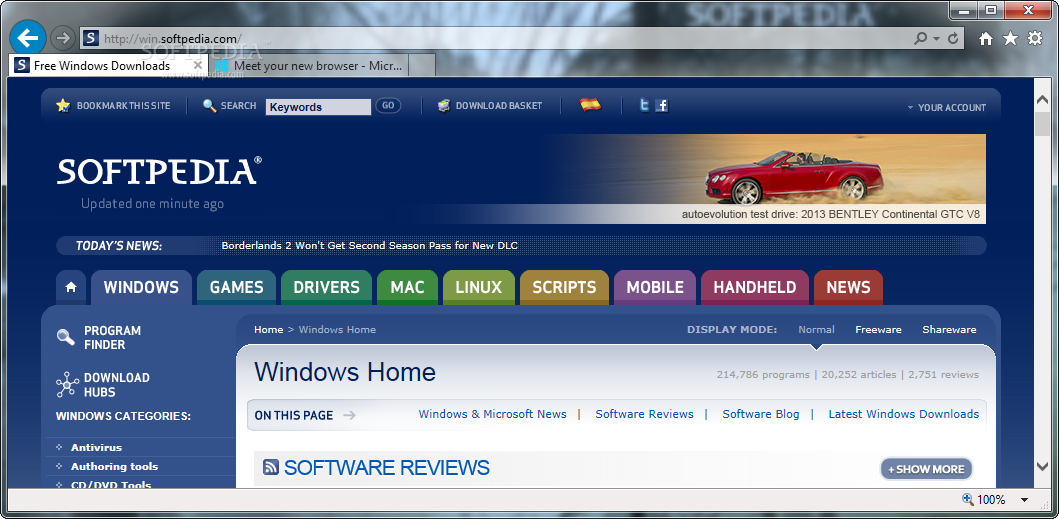Viewport: 1059px width, 519px height.
Task: Click the BOOKMARK THIS SITE link
Action: 124,106
